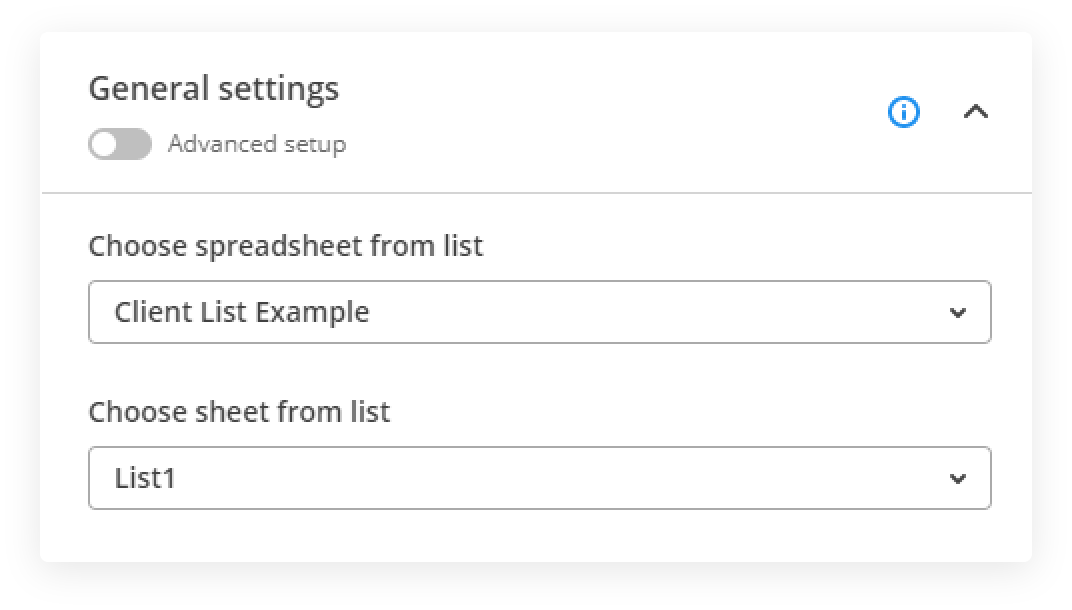Select the List1 value text
The height and width of the screenshot is (610, 1072).
pyautogui.click(x=146, y=478)
